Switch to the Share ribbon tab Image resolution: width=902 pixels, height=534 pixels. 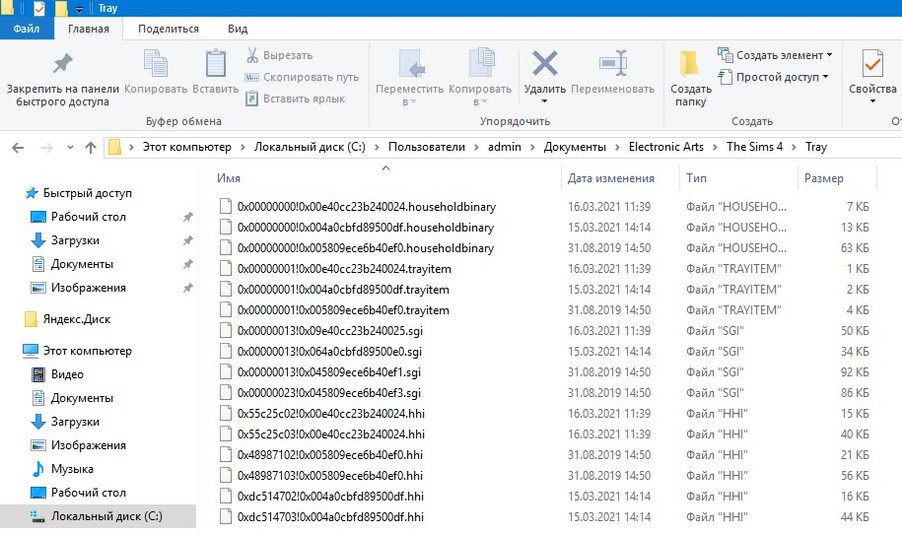(x=168, y=29)
